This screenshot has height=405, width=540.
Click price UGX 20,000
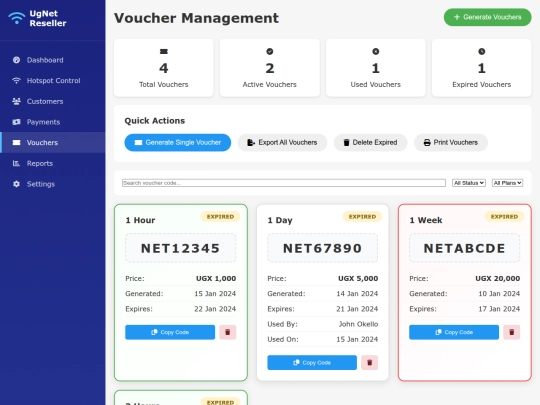tap(498, 279)
